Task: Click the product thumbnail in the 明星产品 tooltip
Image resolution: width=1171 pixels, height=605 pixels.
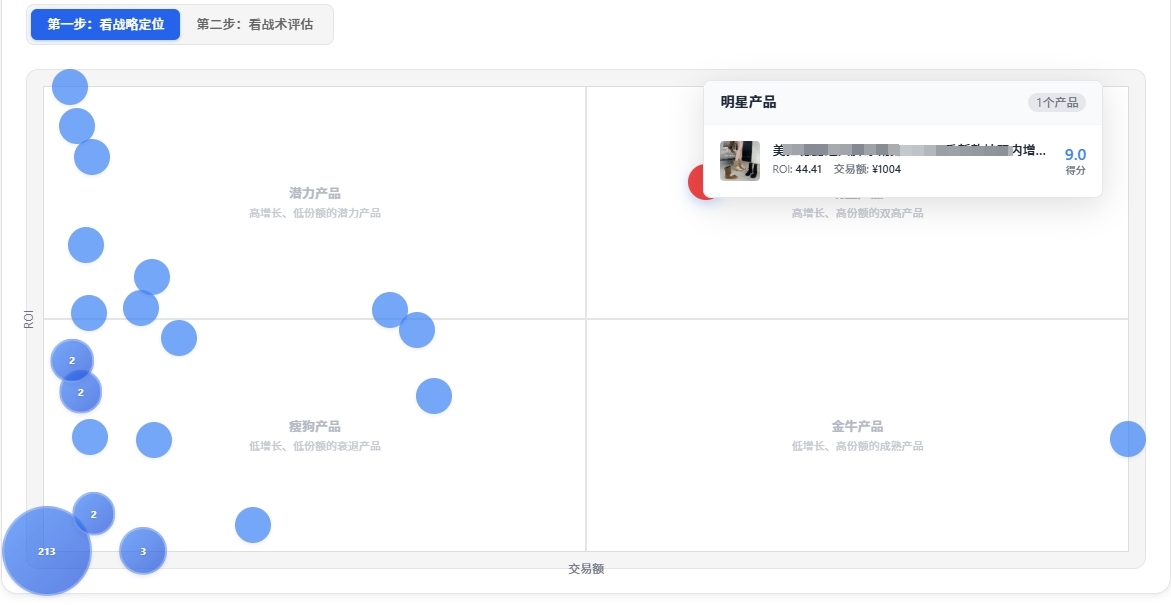Action: [740, 160]
